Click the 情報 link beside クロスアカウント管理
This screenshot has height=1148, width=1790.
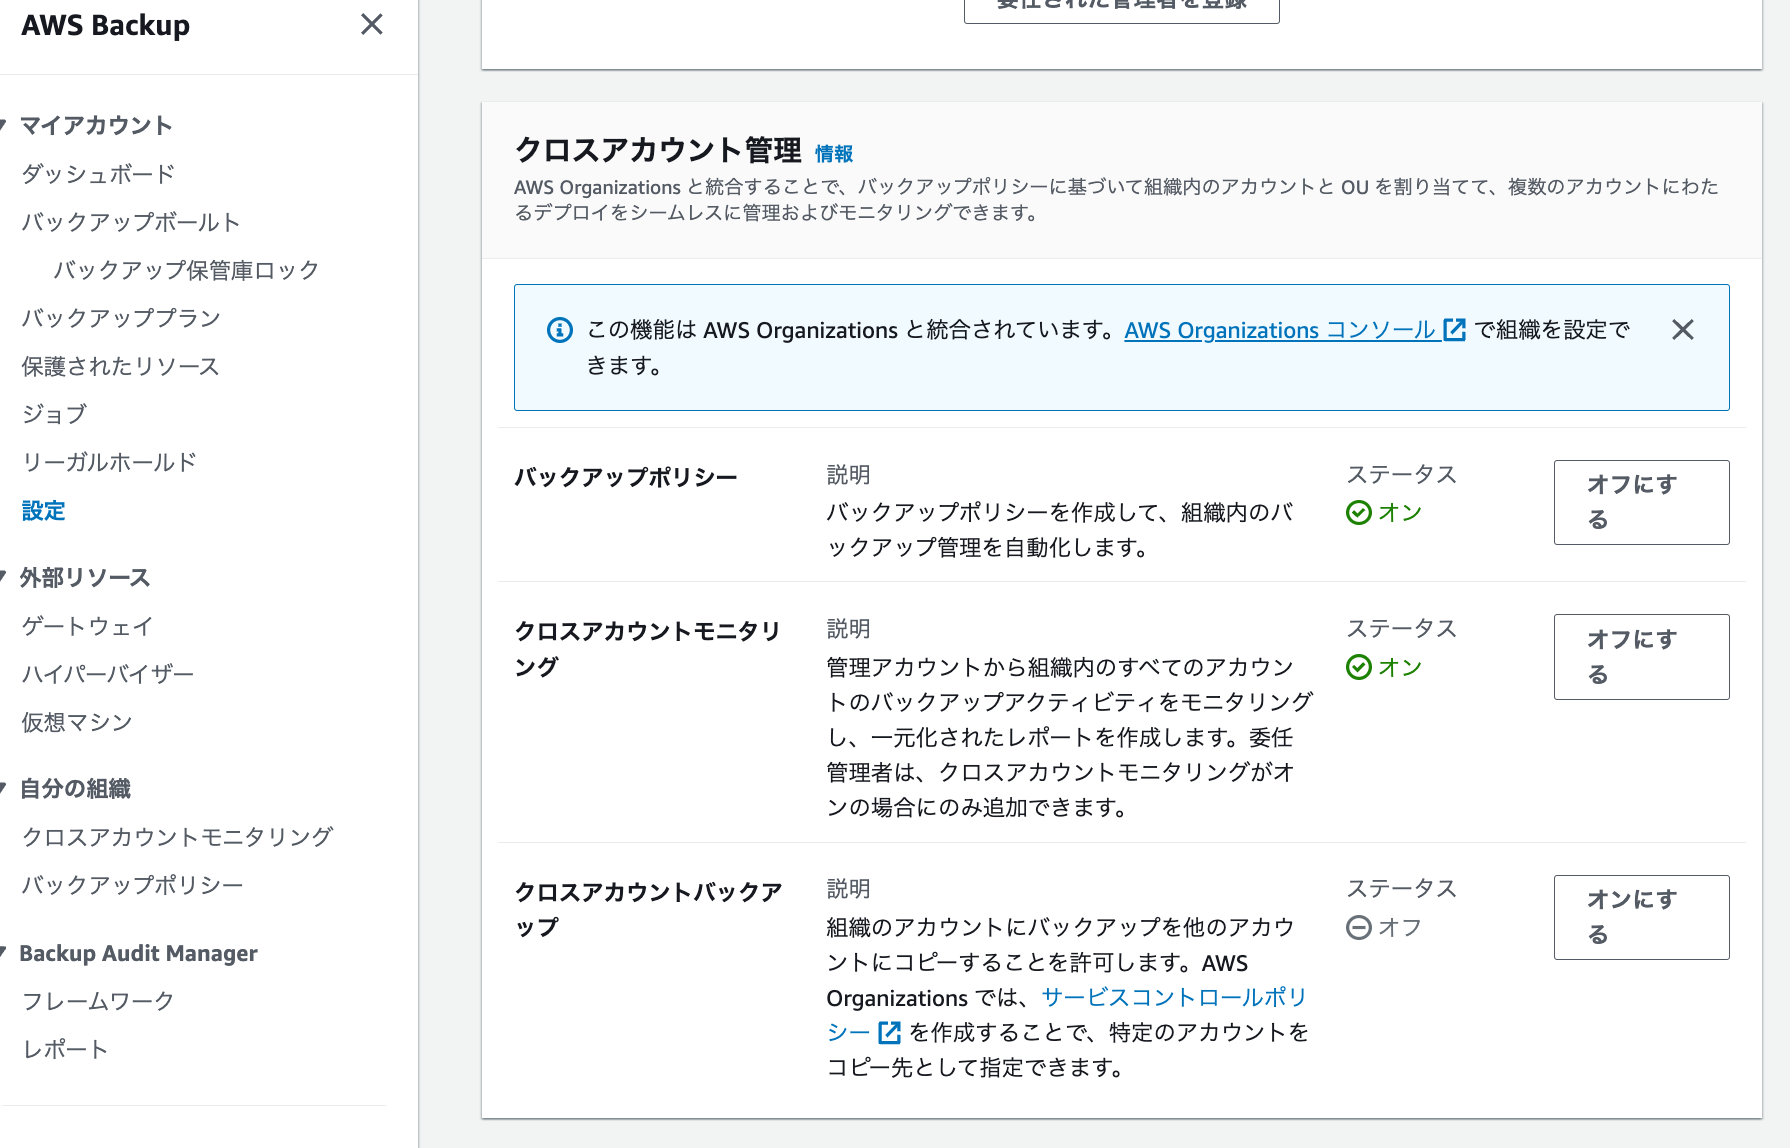(834, 153)
